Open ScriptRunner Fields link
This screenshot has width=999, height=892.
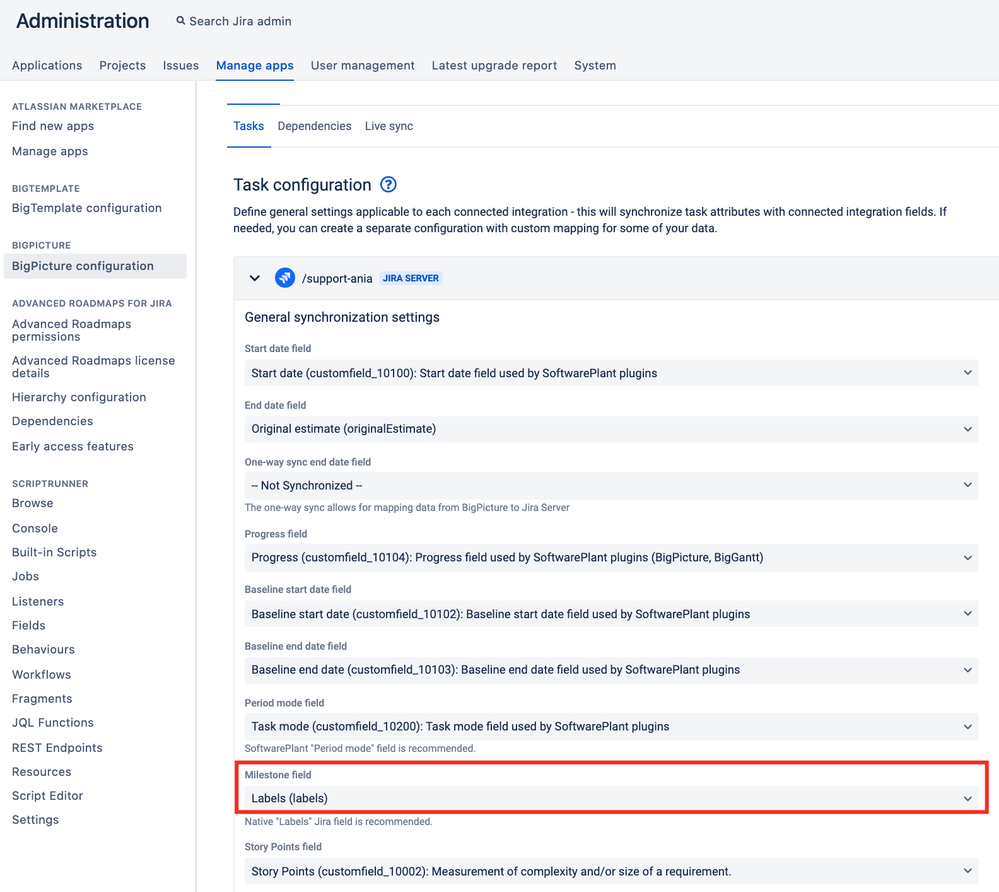(29, 625)
